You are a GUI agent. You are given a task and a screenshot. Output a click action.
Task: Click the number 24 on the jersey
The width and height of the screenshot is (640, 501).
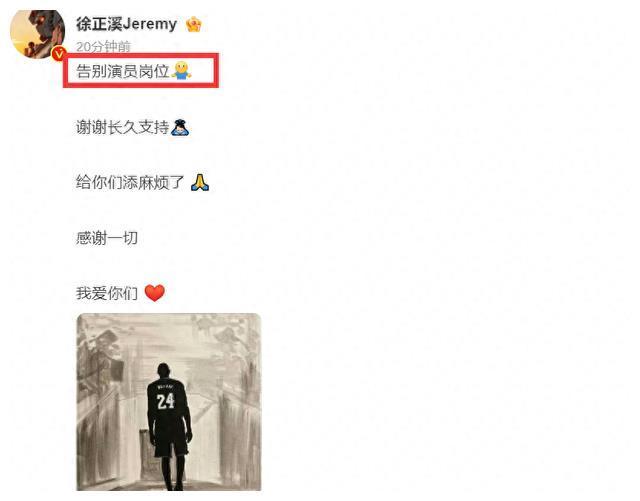(166, 401)
